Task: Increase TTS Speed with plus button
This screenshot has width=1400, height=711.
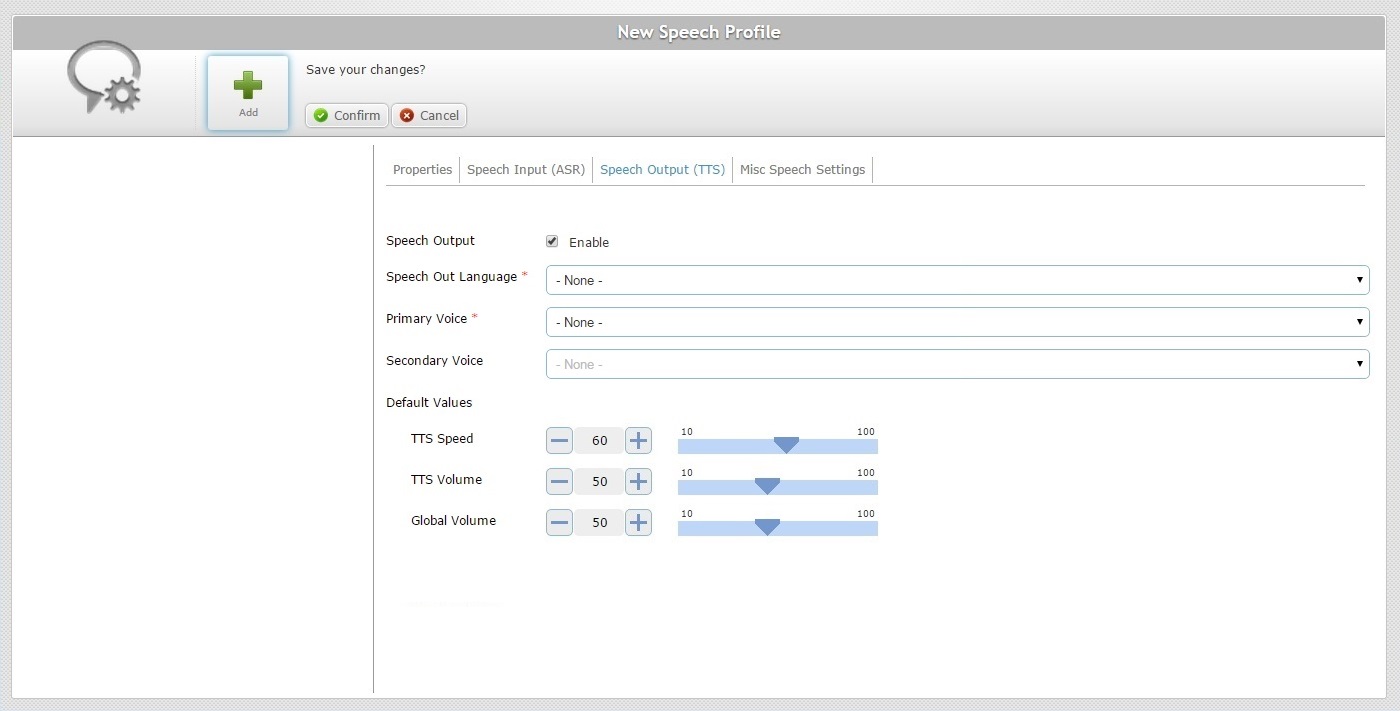Action: pyautogui.click(x=638, y=440)
